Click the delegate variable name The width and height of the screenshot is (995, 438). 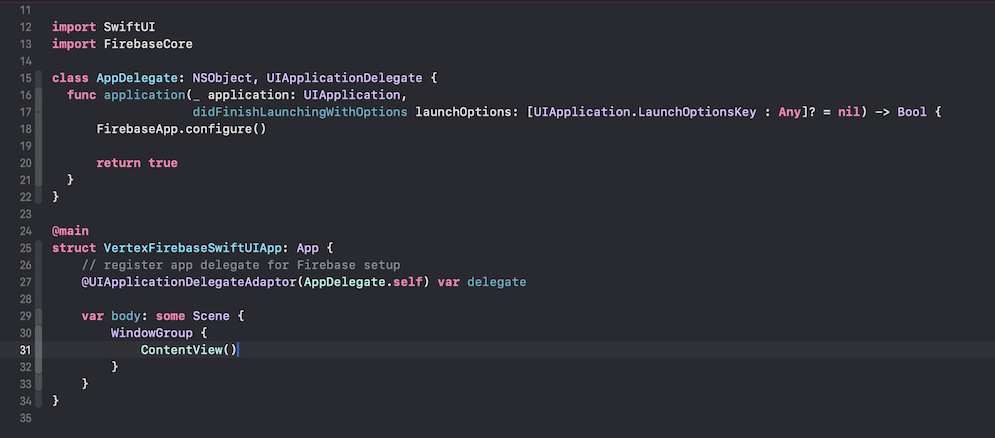click(x=496, y=282)
